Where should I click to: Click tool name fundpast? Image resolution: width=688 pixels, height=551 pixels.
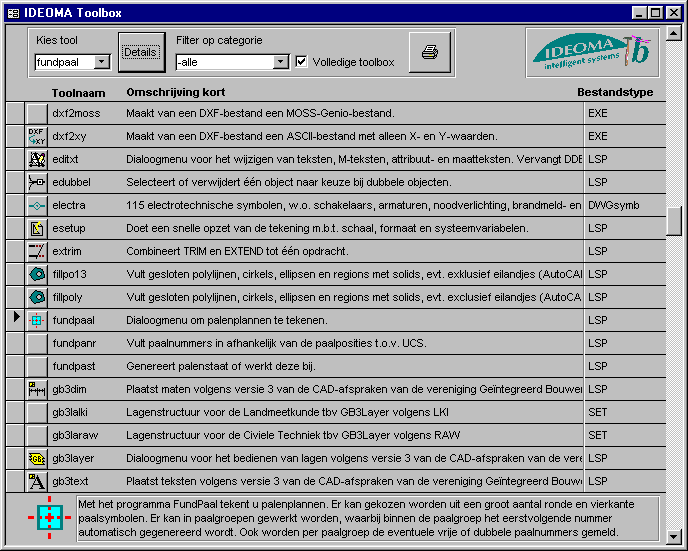(x=74, y=366)
